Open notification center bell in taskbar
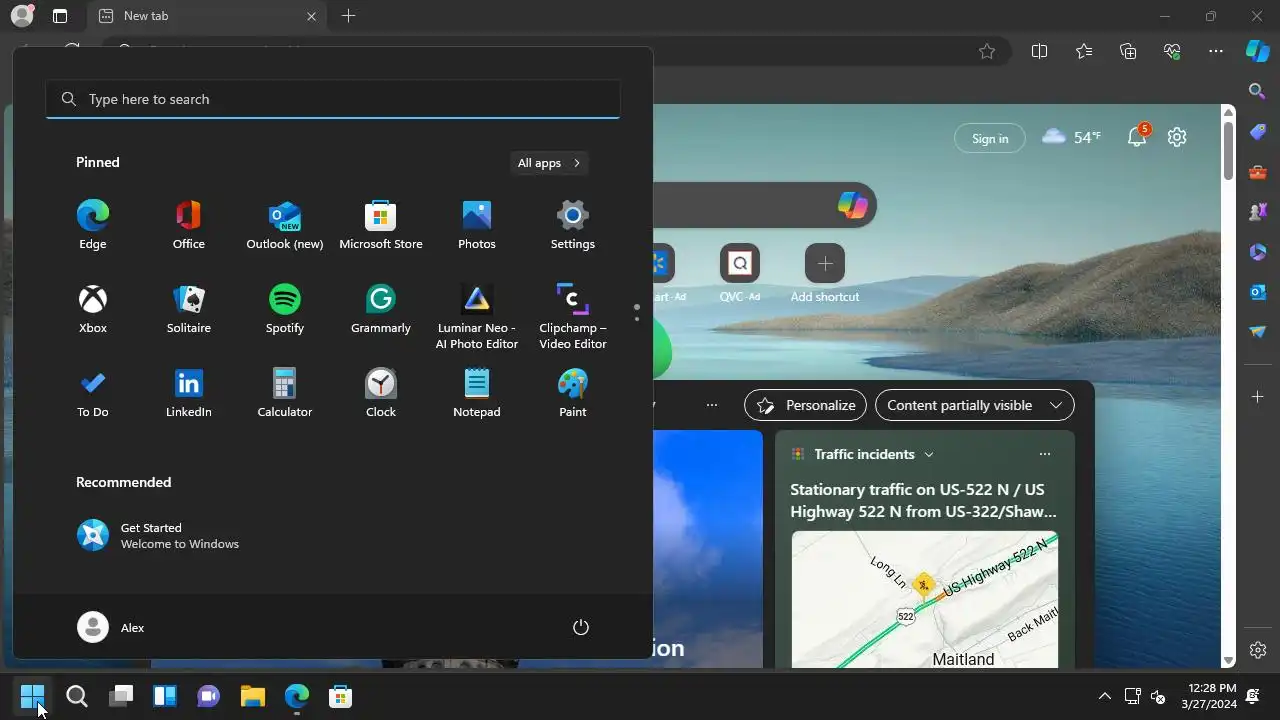Image resolution: width=1280 pixels, height=720 pixels. pos(1252,696)
